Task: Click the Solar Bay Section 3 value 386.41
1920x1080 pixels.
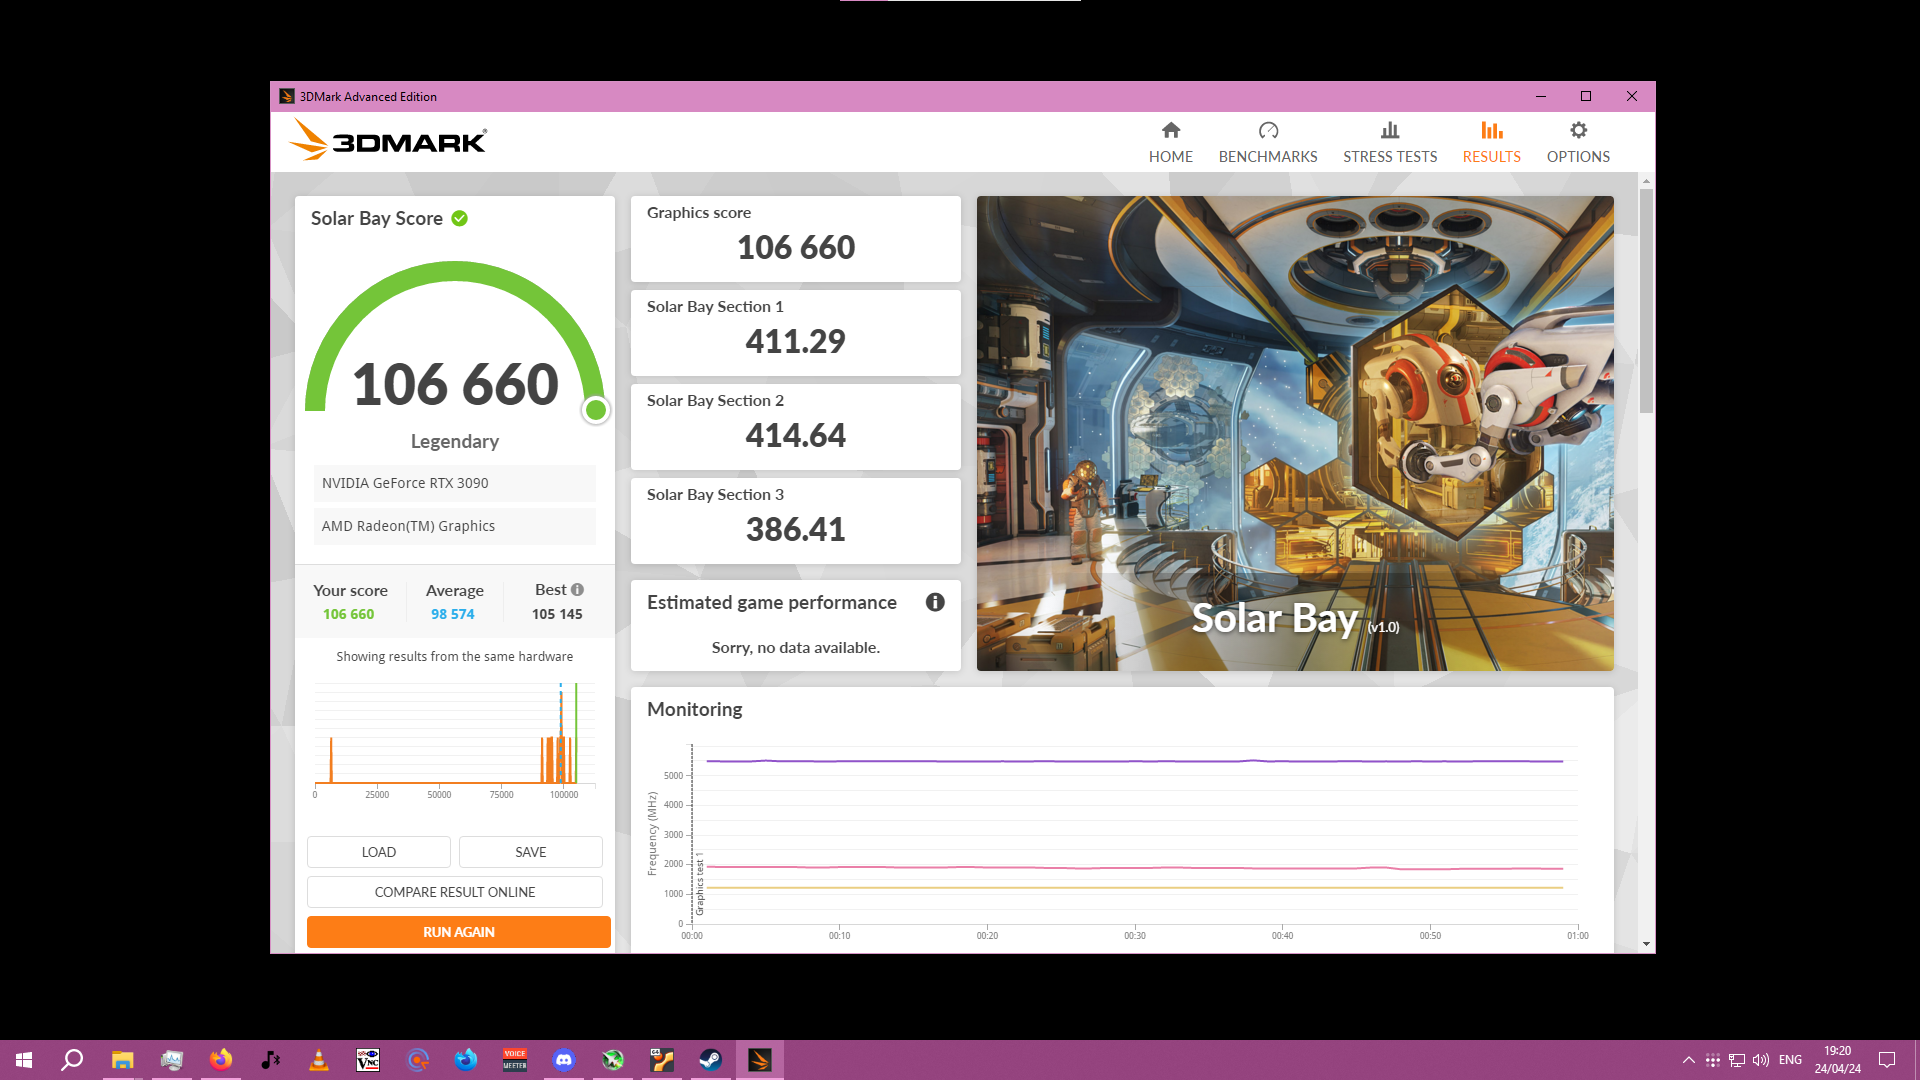Action: tap(796, 530)
